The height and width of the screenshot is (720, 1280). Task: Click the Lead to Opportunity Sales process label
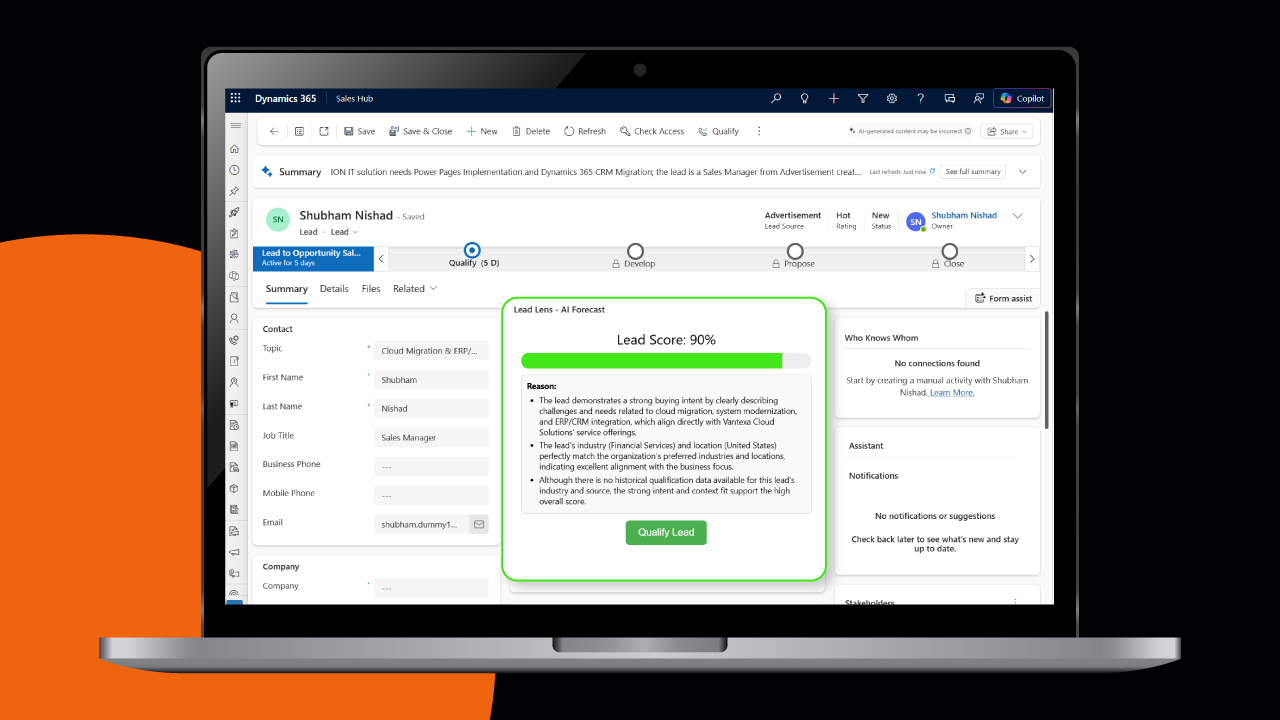coord(313,258)
